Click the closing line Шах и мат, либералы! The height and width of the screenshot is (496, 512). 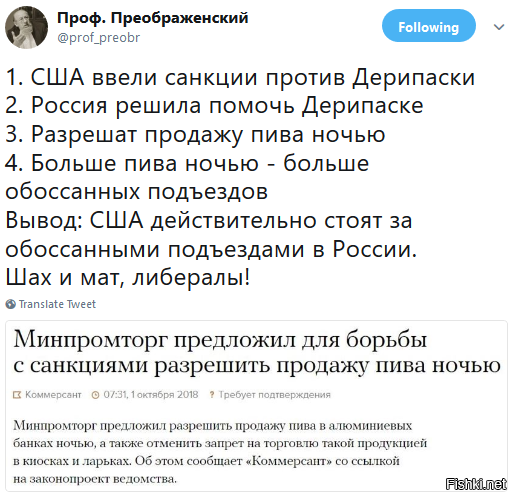tap(128, 277)
